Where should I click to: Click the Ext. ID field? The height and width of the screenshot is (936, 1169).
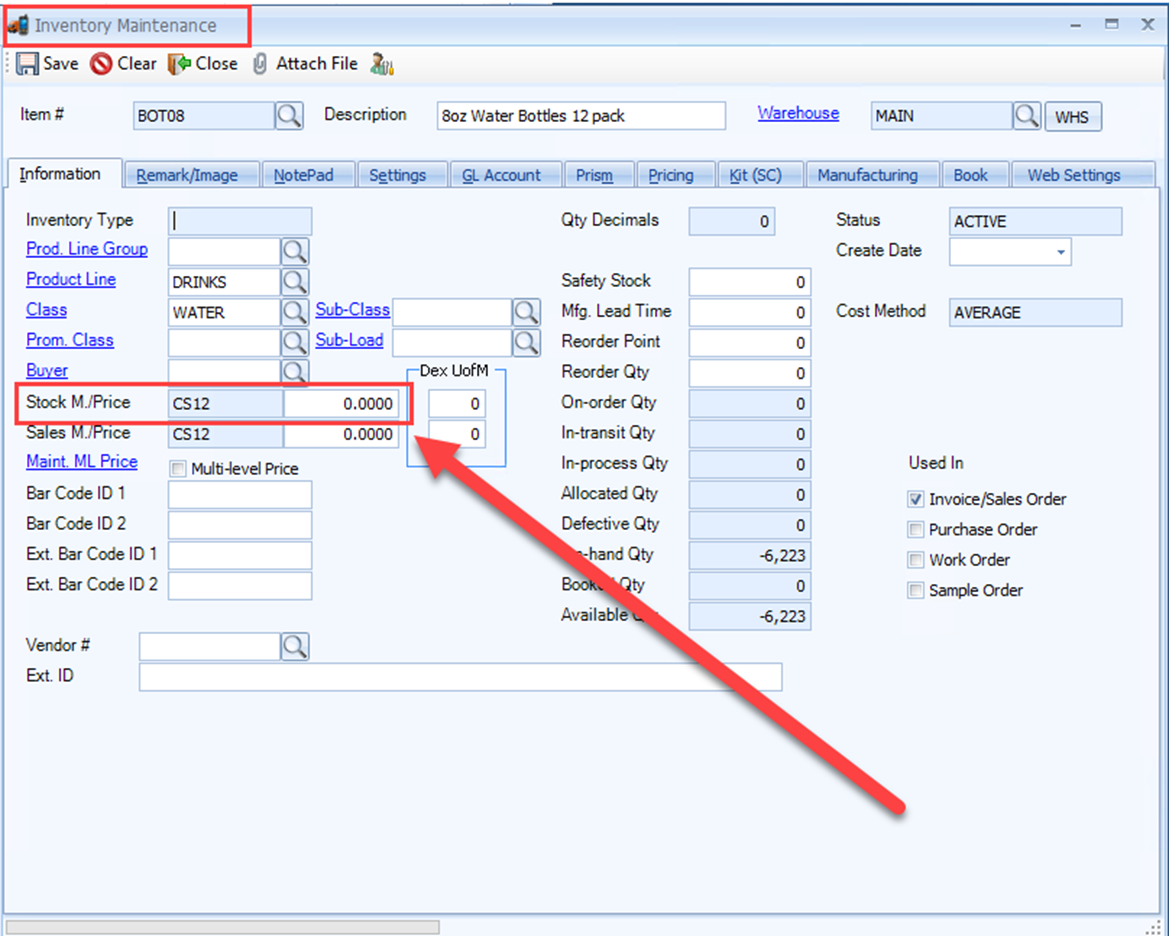point(461,677)
